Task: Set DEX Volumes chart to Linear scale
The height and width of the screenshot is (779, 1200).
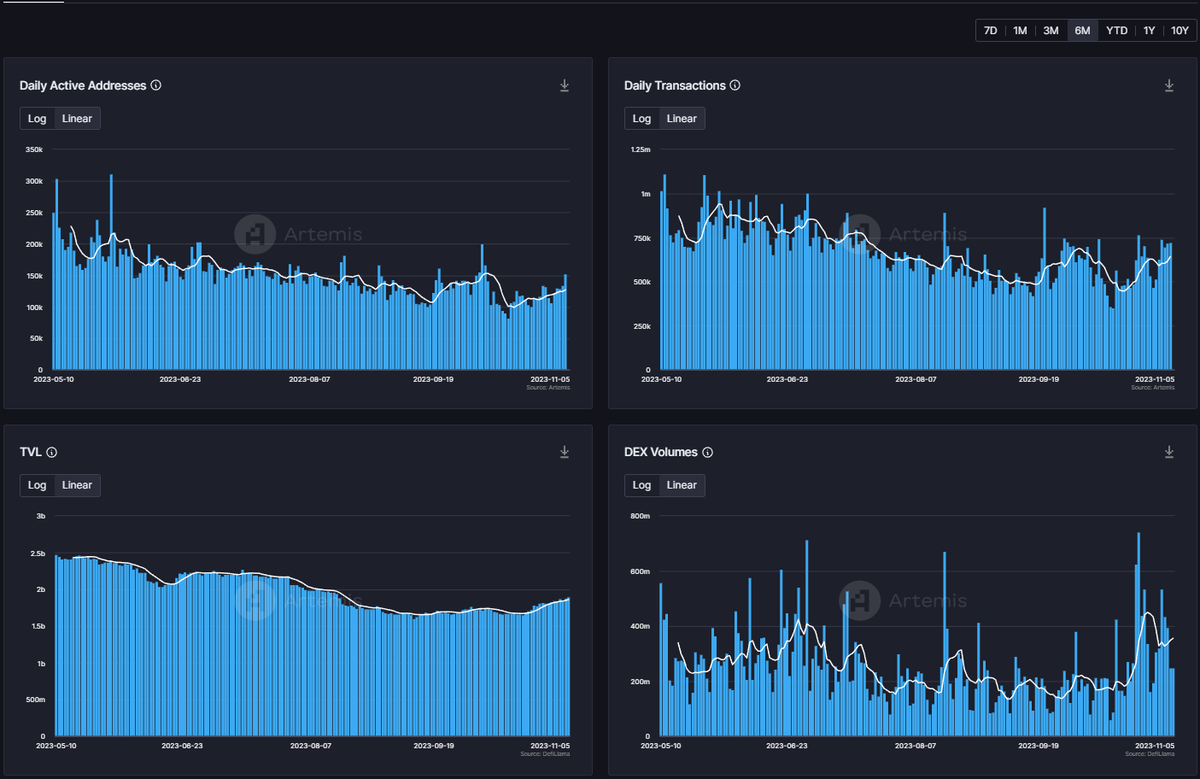Action: click(x=682, y=485)
